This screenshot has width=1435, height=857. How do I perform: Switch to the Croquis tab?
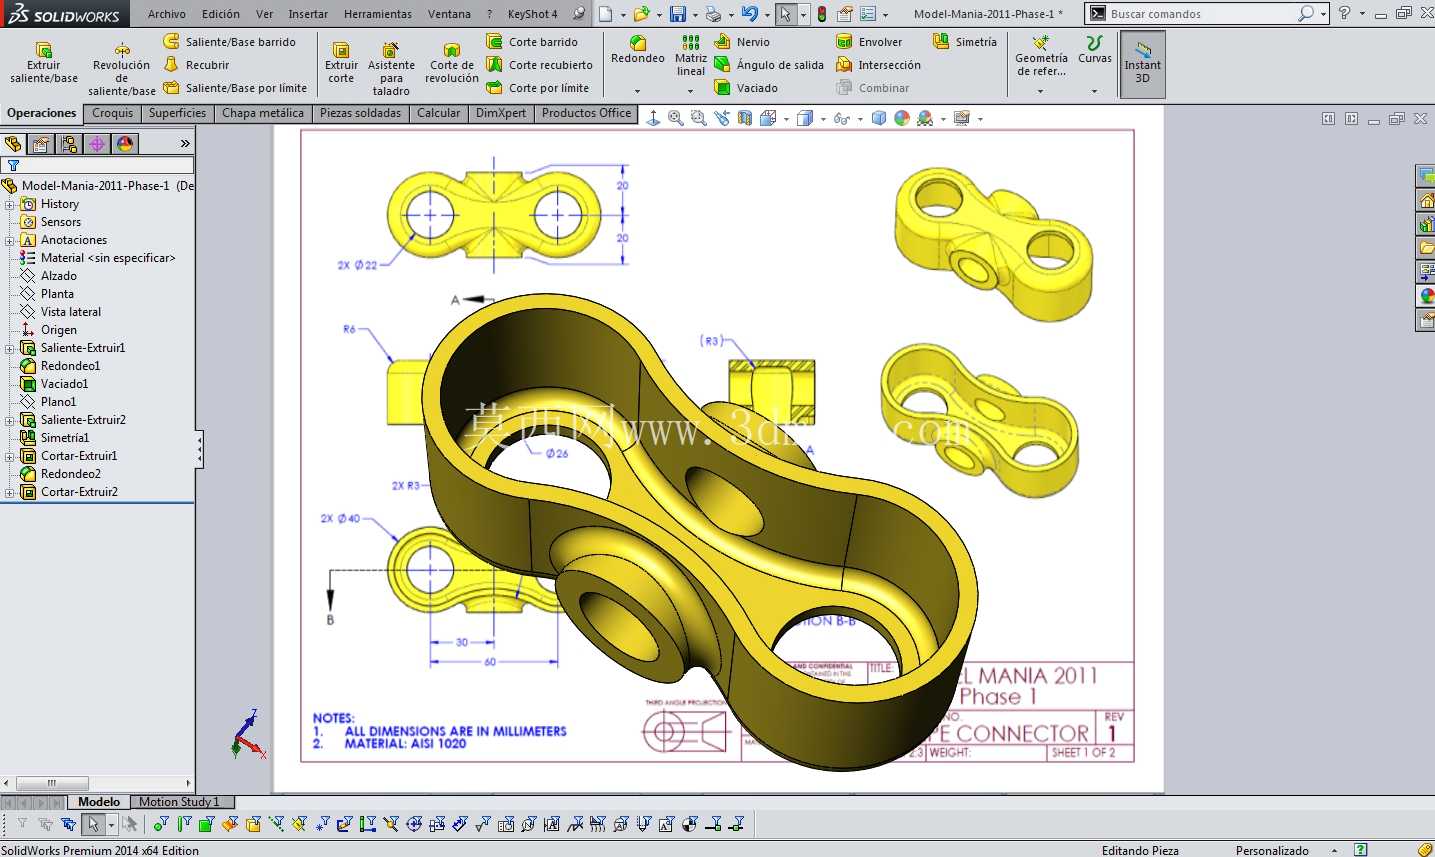(113, 113)
